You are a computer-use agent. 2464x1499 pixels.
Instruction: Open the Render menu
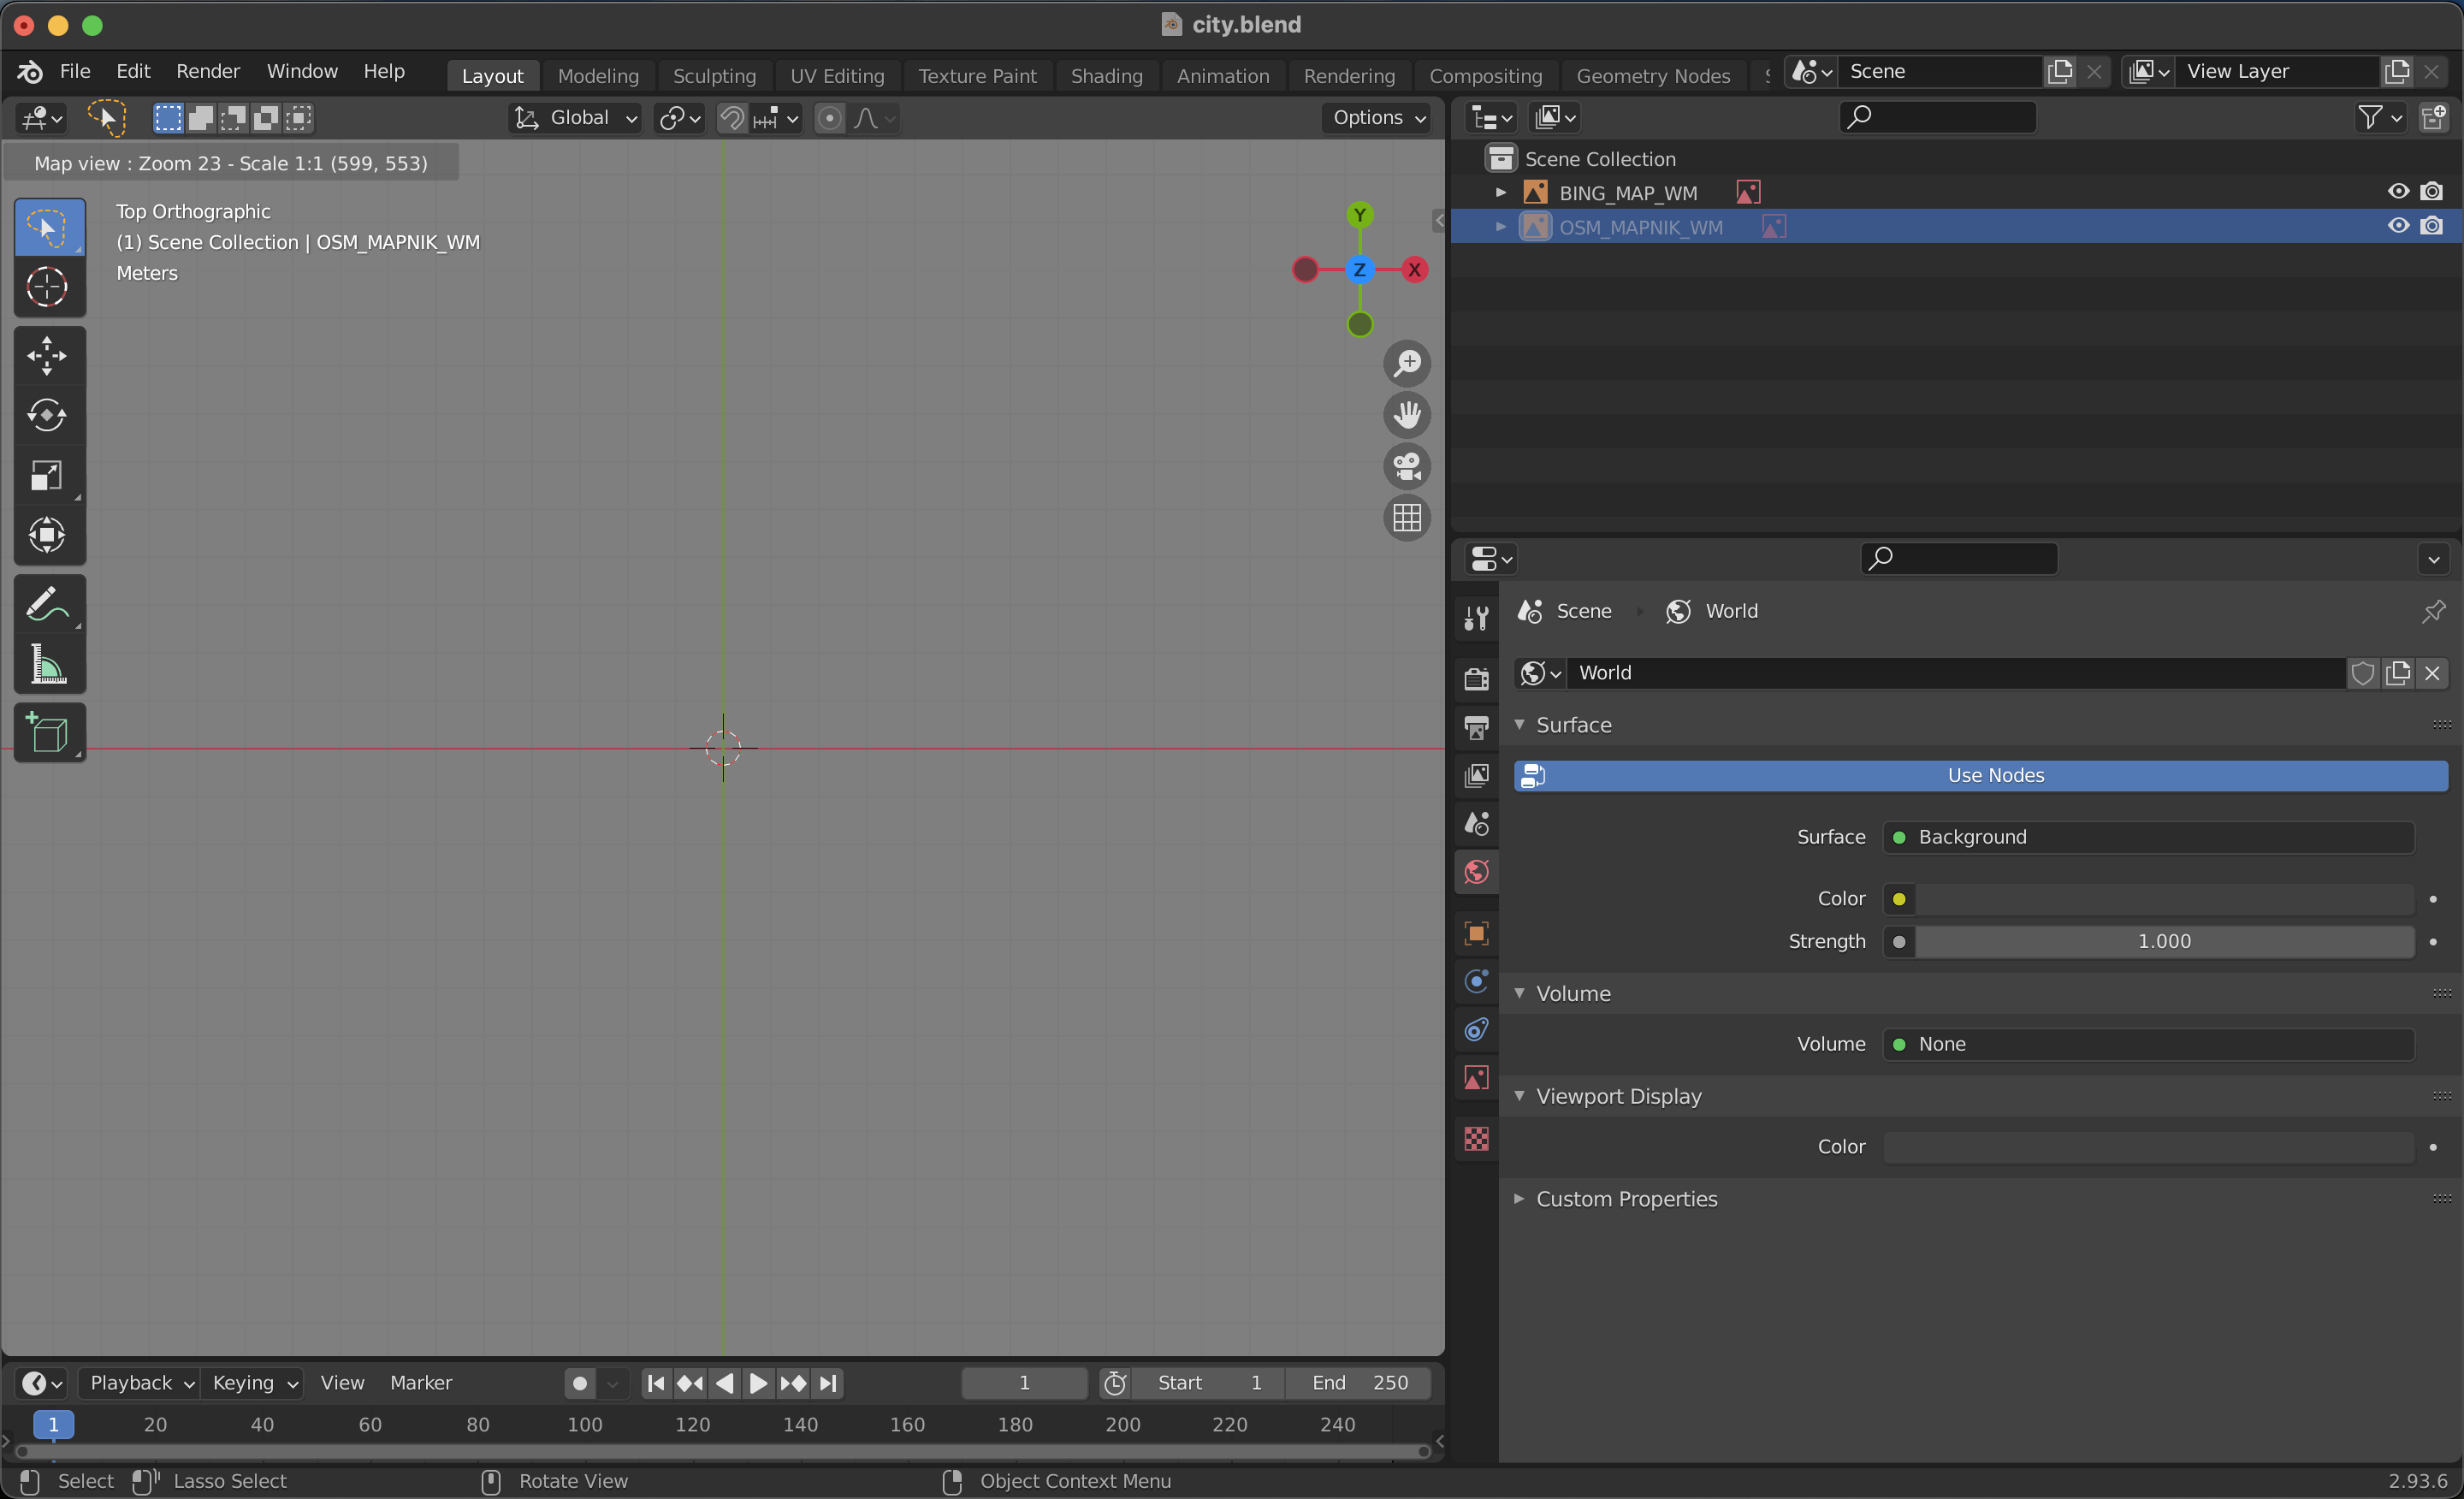tap(207, 71)
